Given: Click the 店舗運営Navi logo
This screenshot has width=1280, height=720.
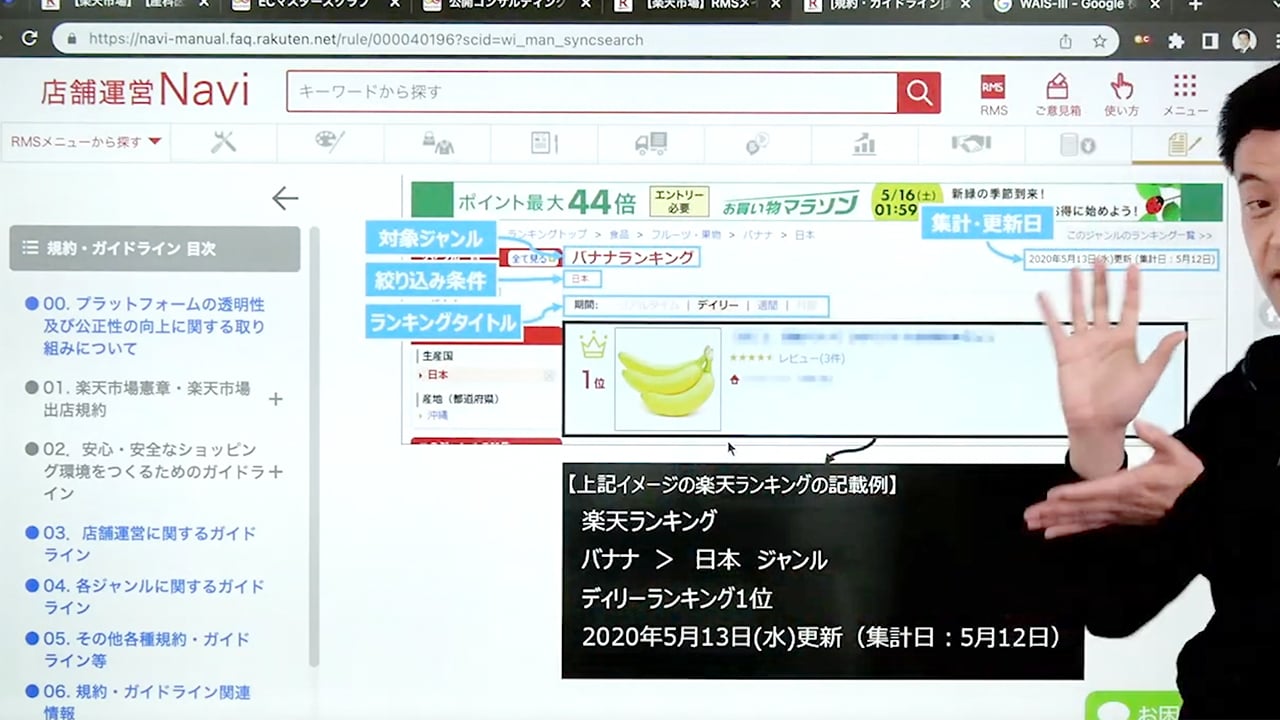Looking at the screenshot, I should click(x=144, y=91).
